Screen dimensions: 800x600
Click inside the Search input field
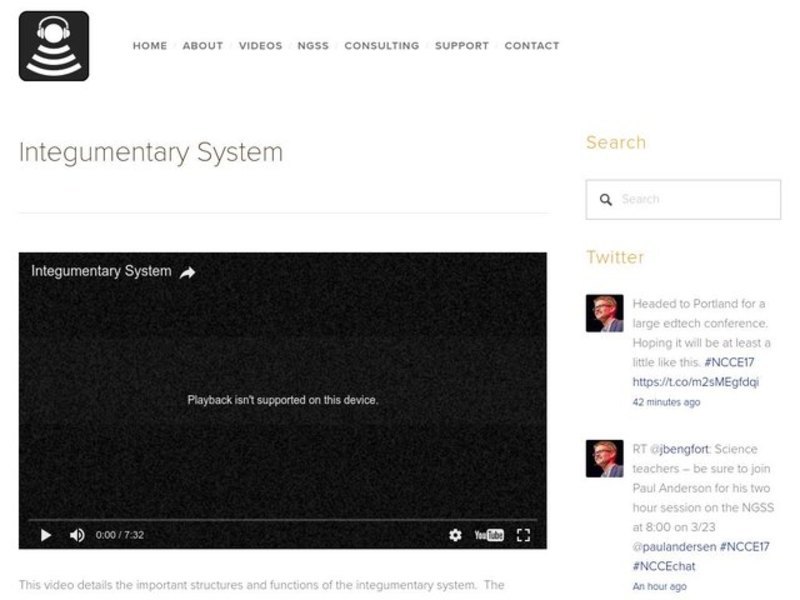pyautogui.click(x=690, y=199)
